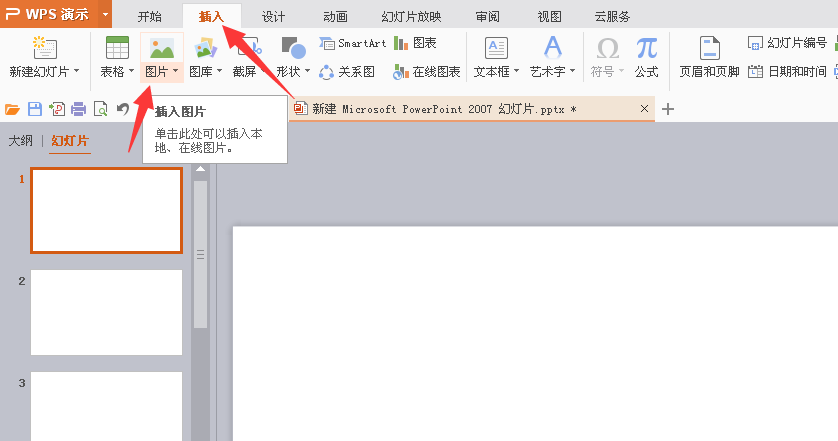Click the 图片 insert picture icon

(162, 48)
